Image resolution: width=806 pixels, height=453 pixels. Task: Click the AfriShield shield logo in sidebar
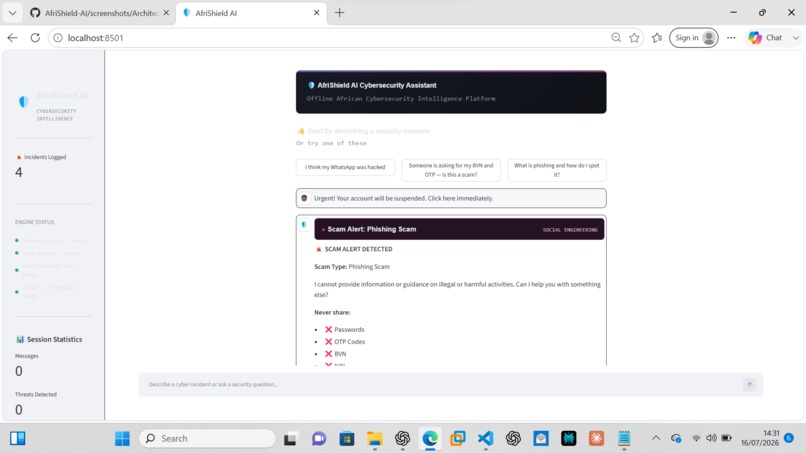(24, 102)
